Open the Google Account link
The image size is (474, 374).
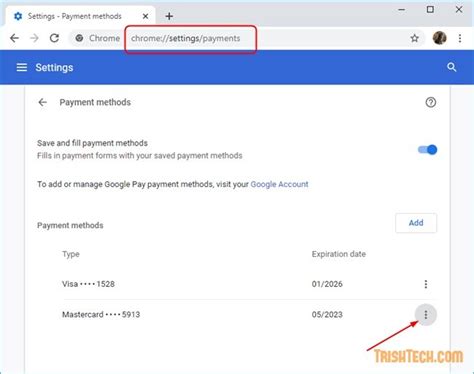pos(279,184)
